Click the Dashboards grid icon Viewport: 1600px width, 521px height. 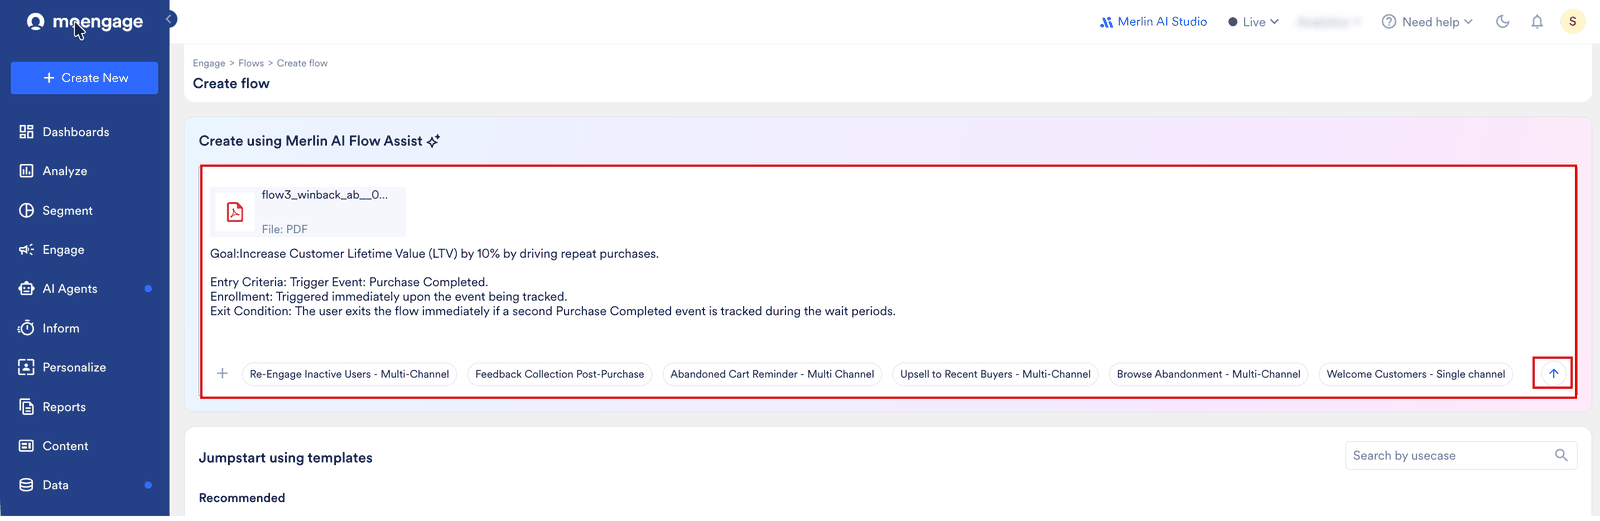click(x=27, y=132)
